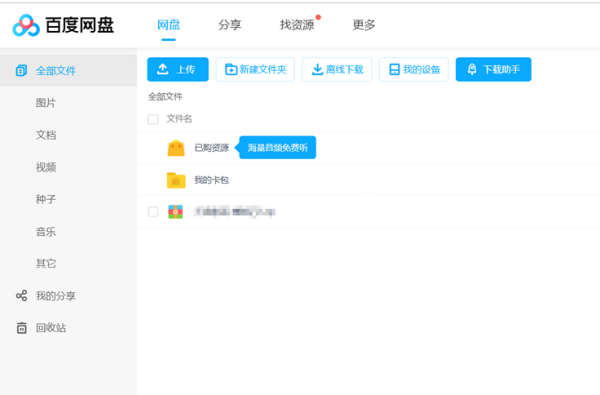The image size is (600, 395).
Task: Show 其它 category in sidebar
Action: tap(46, 264)
